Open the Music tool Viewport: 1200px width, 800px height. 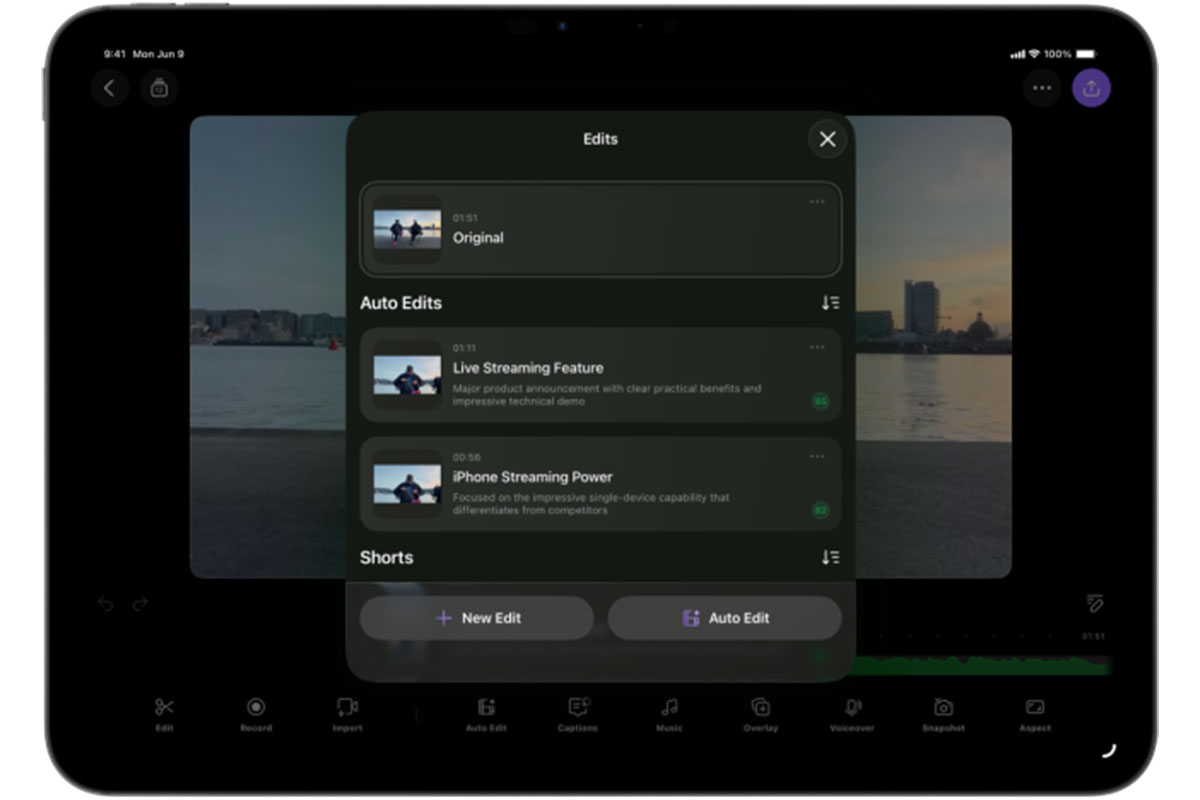click(669, 714)
